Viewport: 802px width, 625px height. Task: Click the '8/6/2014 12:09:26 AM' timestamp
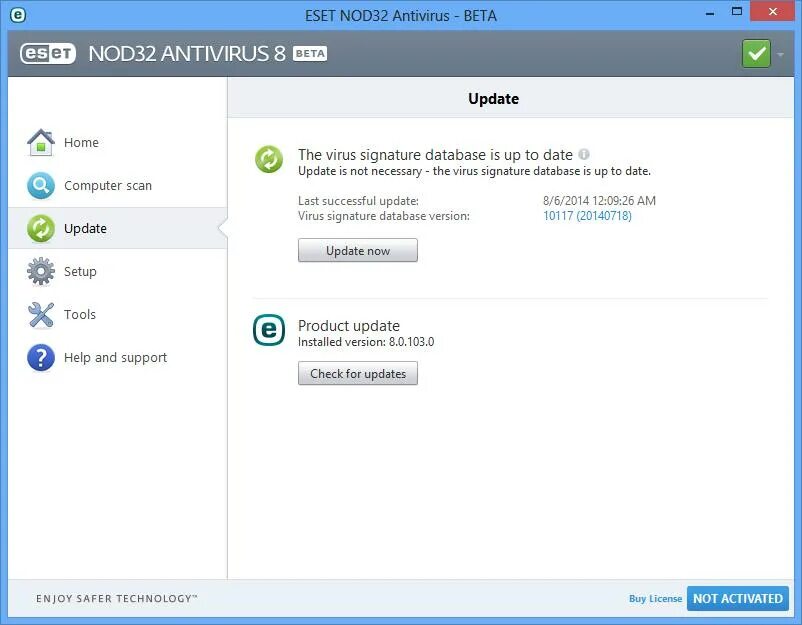pyautogui.click(x=599, y=200)
